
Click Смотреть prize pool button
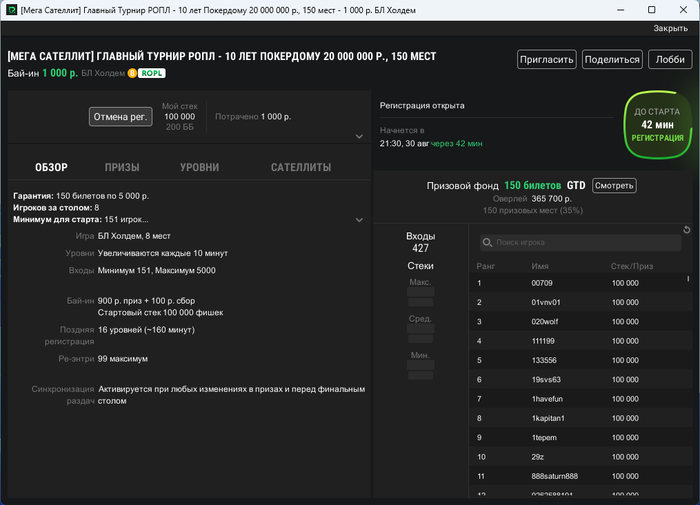[614, 186]
